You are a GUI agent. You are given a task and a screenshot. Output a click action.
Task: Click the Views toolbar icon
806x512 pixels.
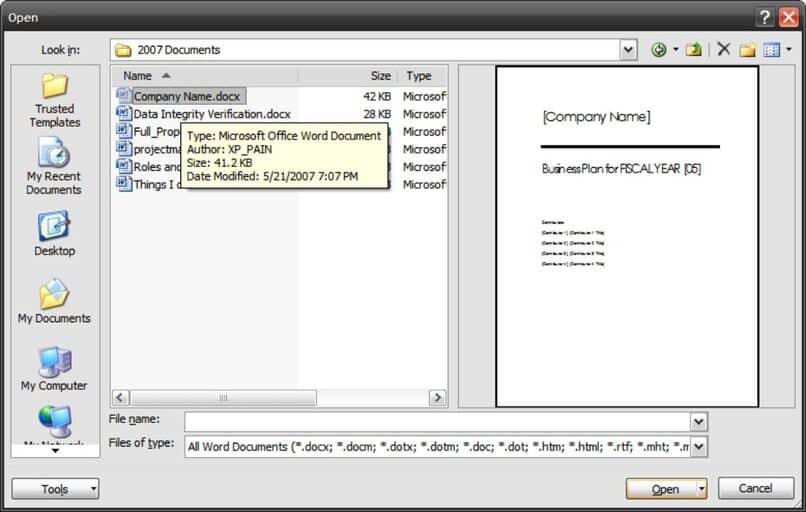tap(772, 50)
